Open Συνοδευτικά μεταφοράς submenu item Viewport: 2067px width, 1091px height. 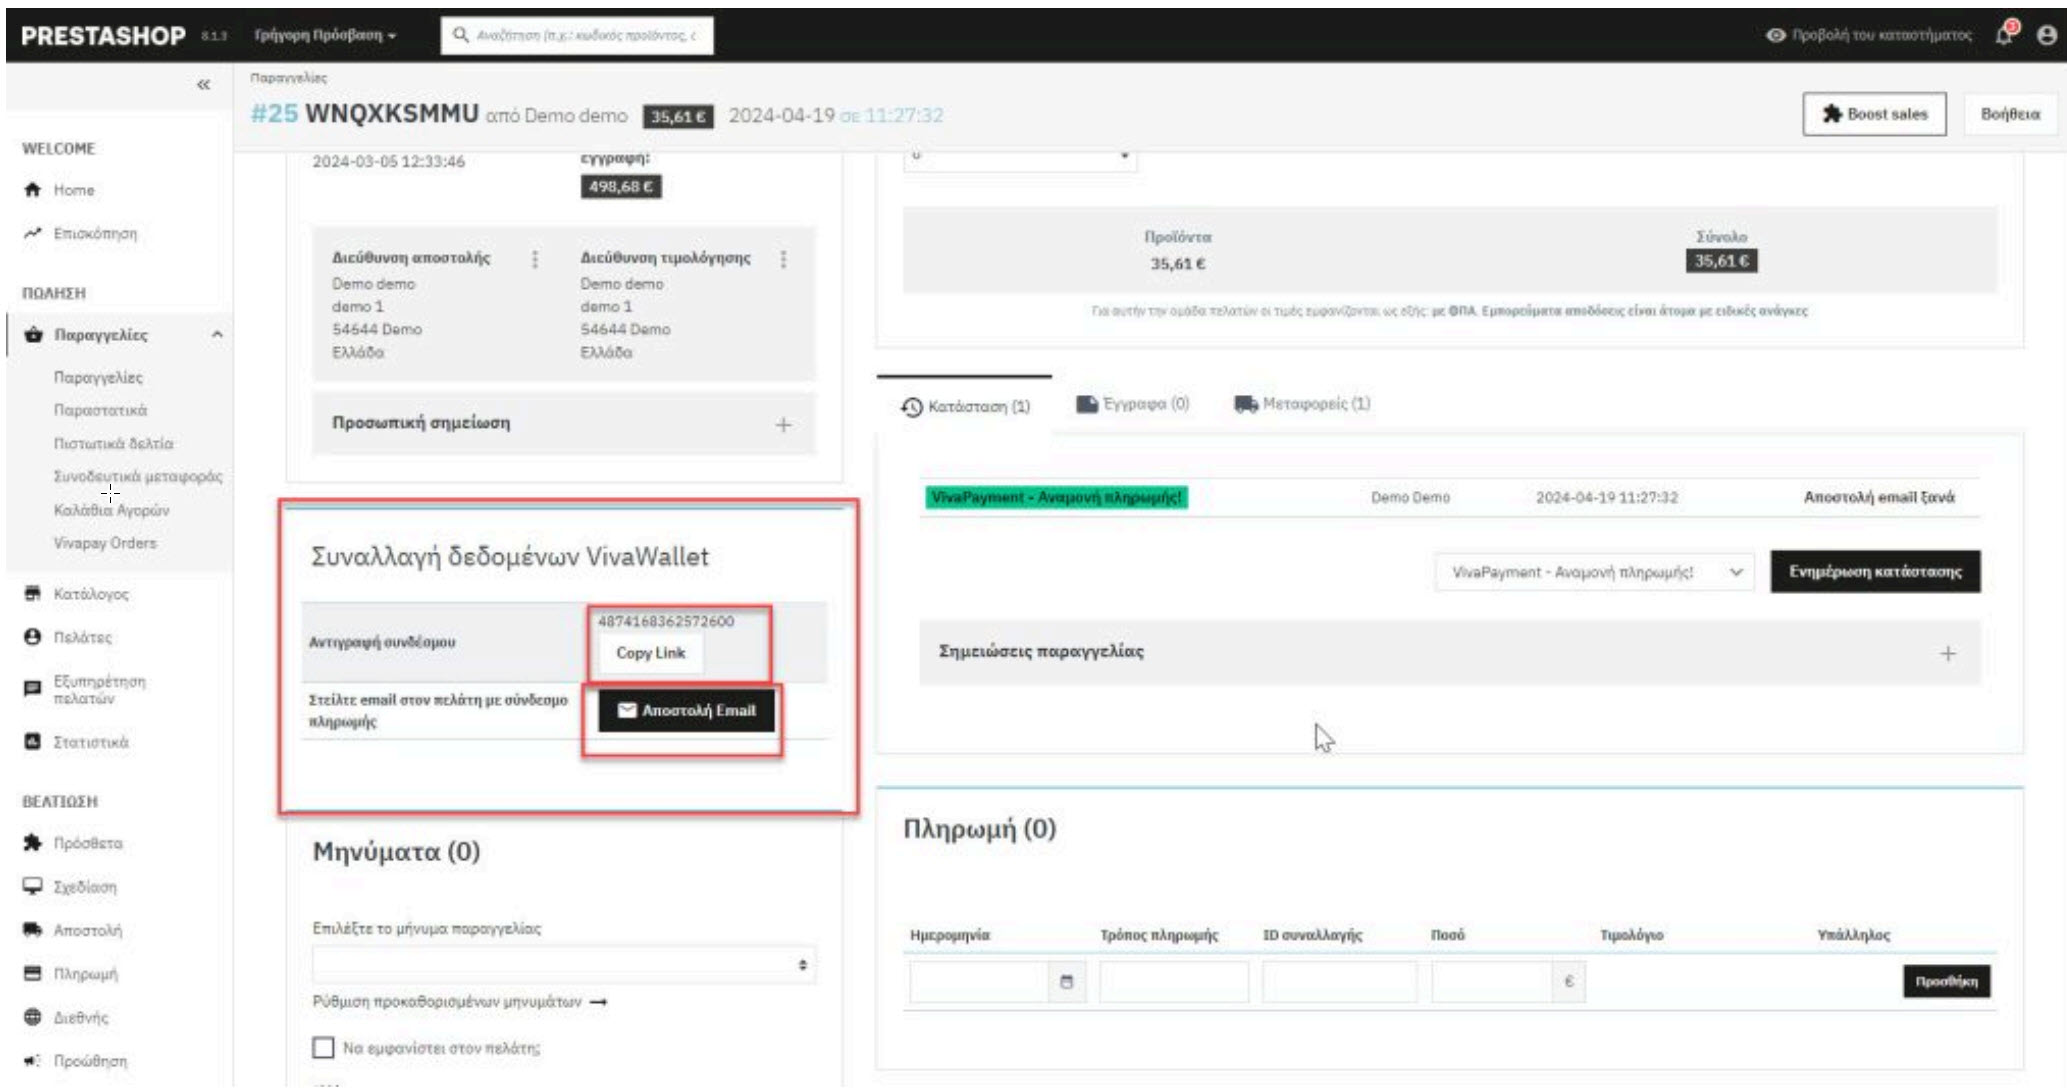(x=138, y=477)
